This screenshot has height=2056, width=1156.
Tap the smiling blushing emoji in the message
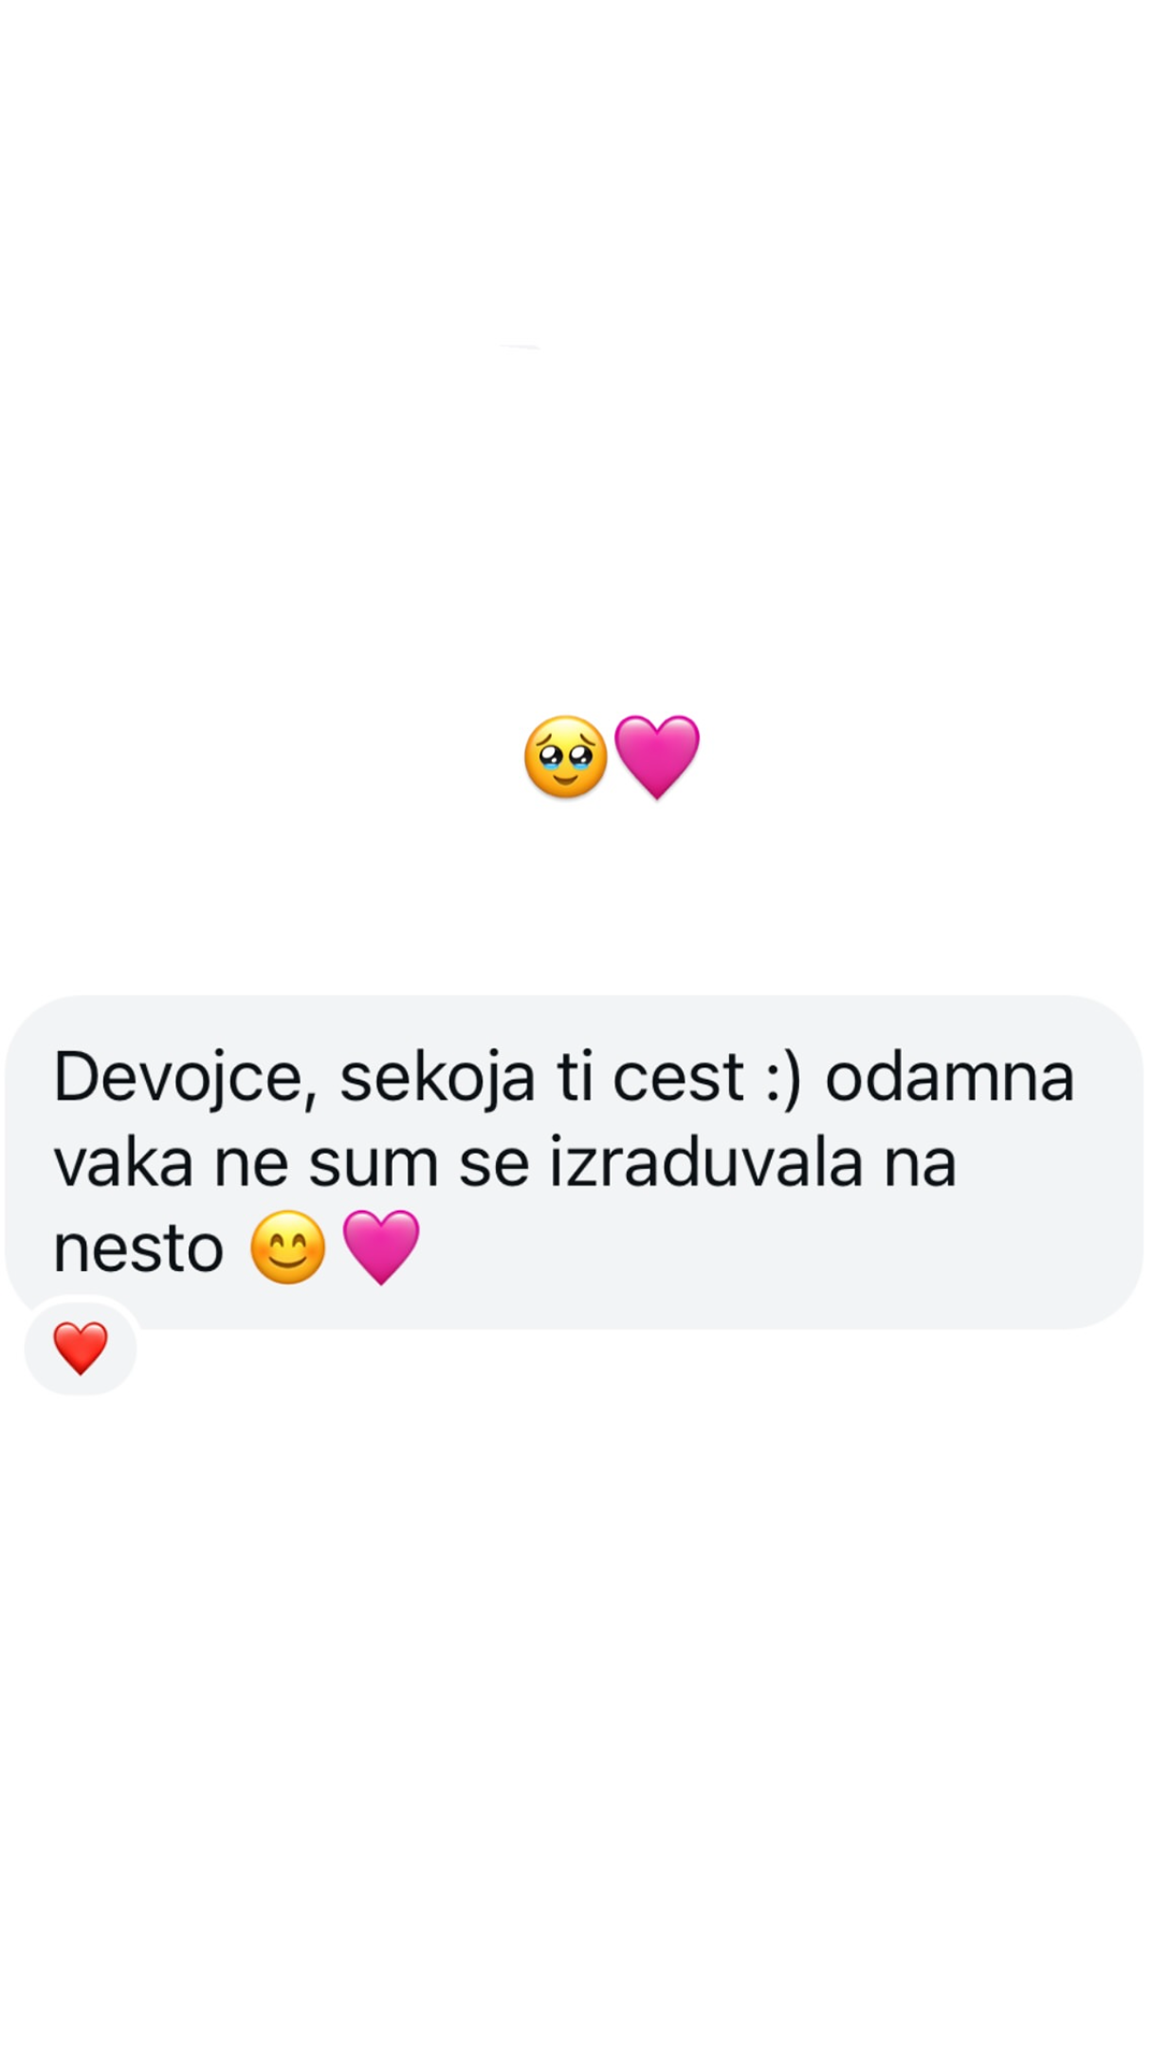click(287, 1247)
